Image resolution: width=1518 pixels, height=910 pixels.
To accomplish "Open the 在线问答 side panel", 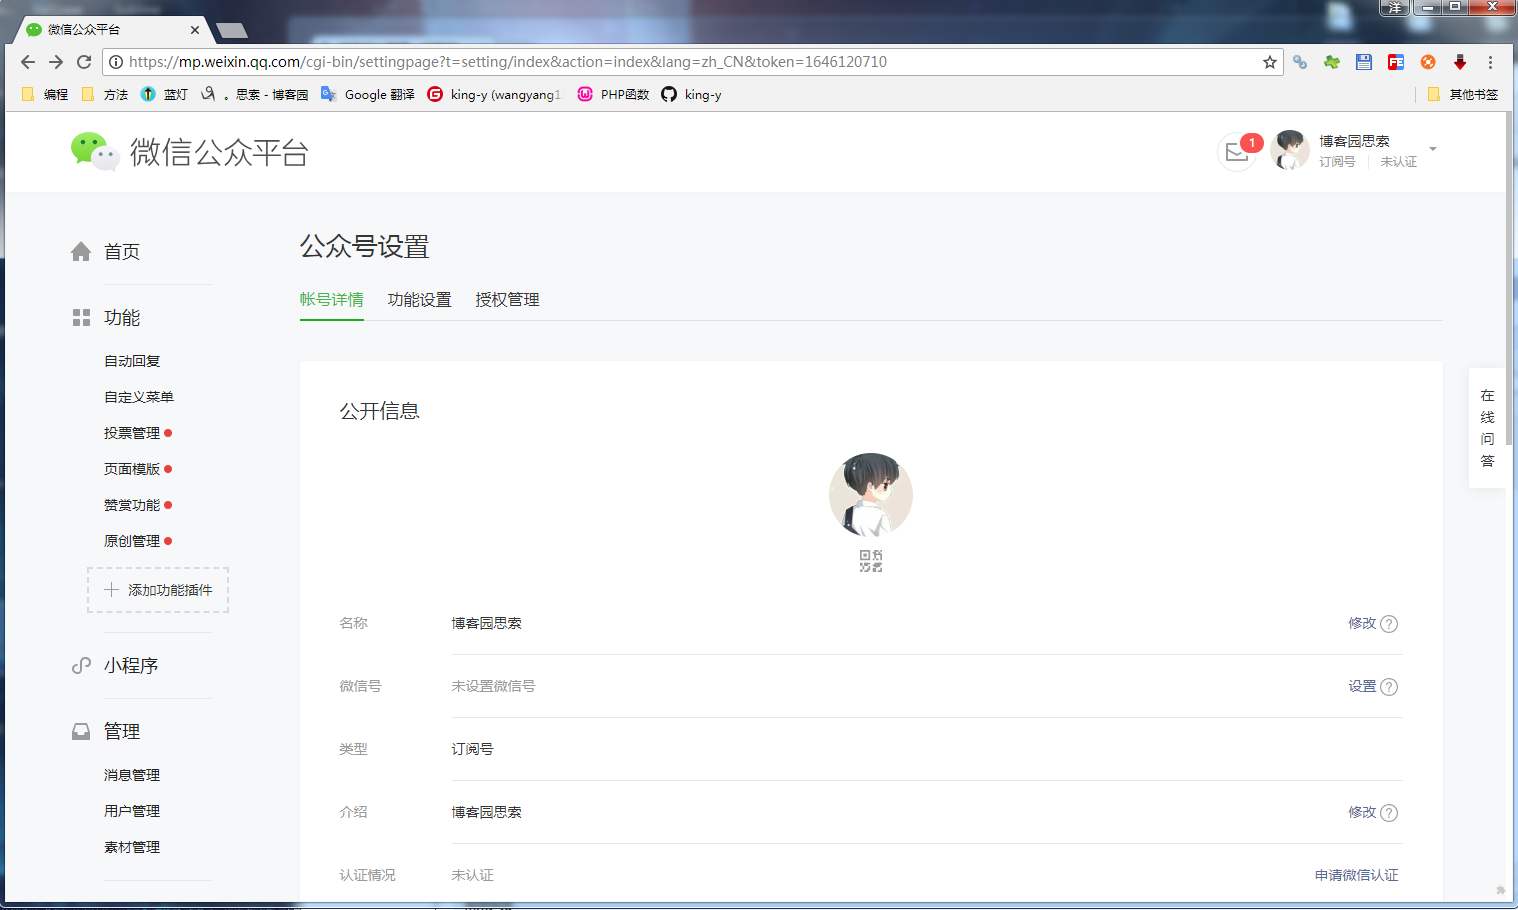I will point(1487,428).
